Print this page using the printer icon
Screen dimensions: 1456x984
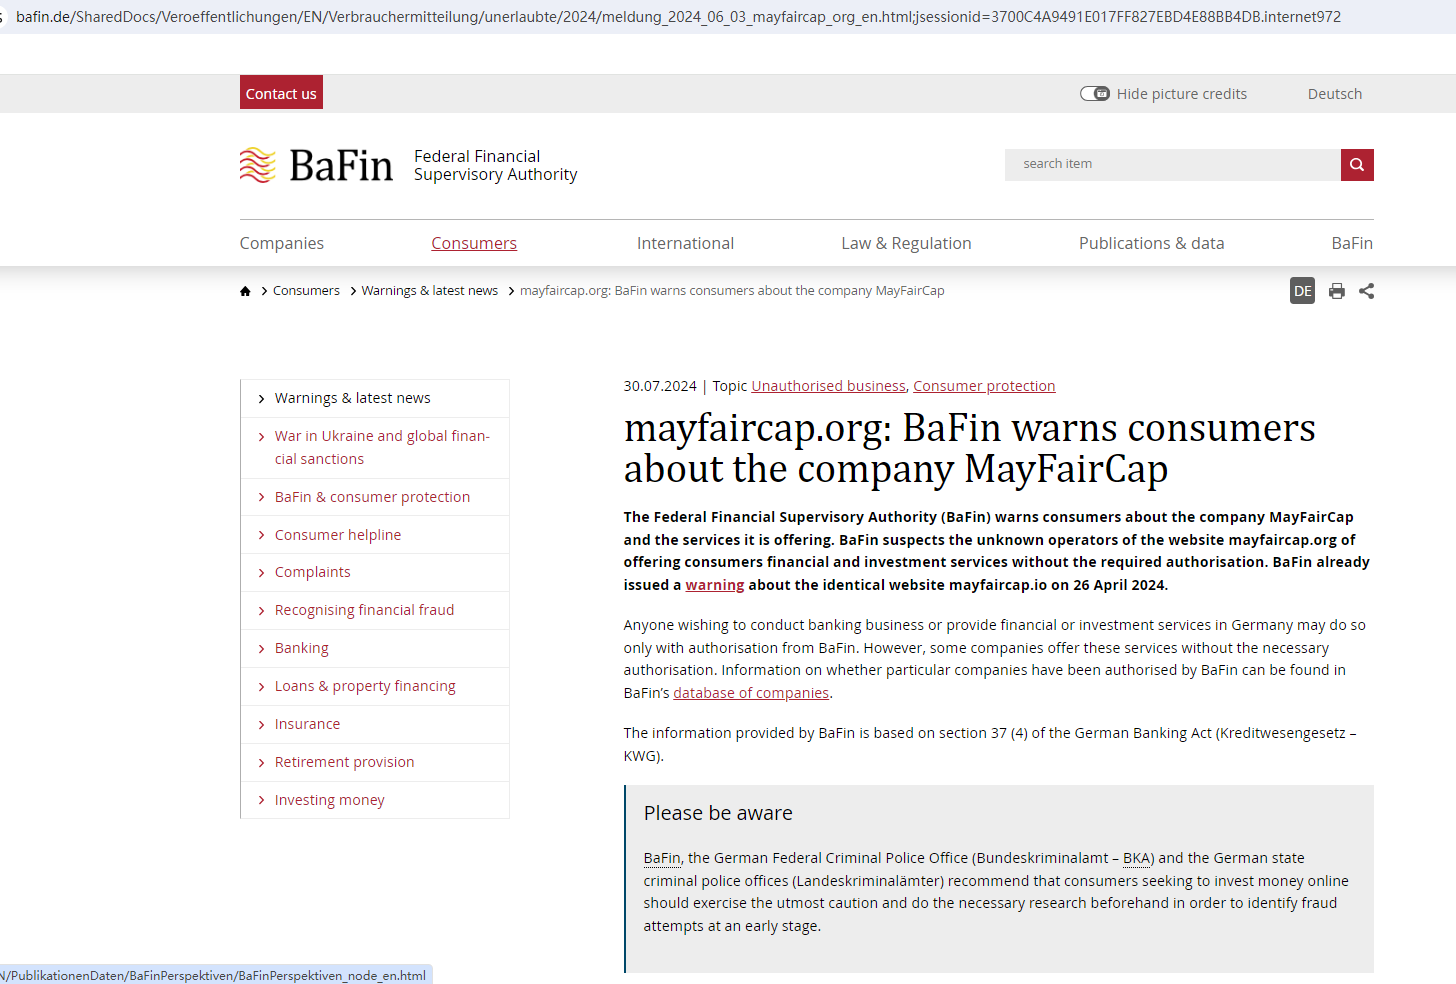pos(1337,291)
